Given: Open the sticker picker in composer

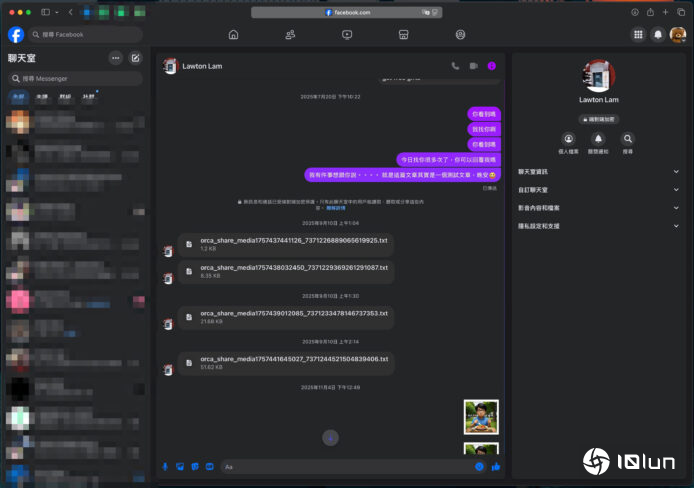Looking at the screenshot, I should point(195,467).
